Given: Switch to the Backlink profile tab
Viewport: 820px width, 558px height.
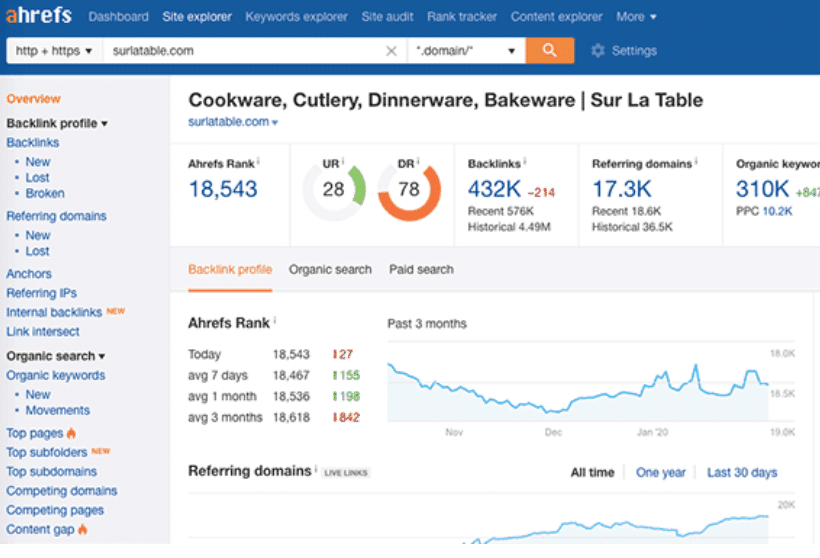Looking at the screenshot, I should pyautogui.click(x=230, y=269).
